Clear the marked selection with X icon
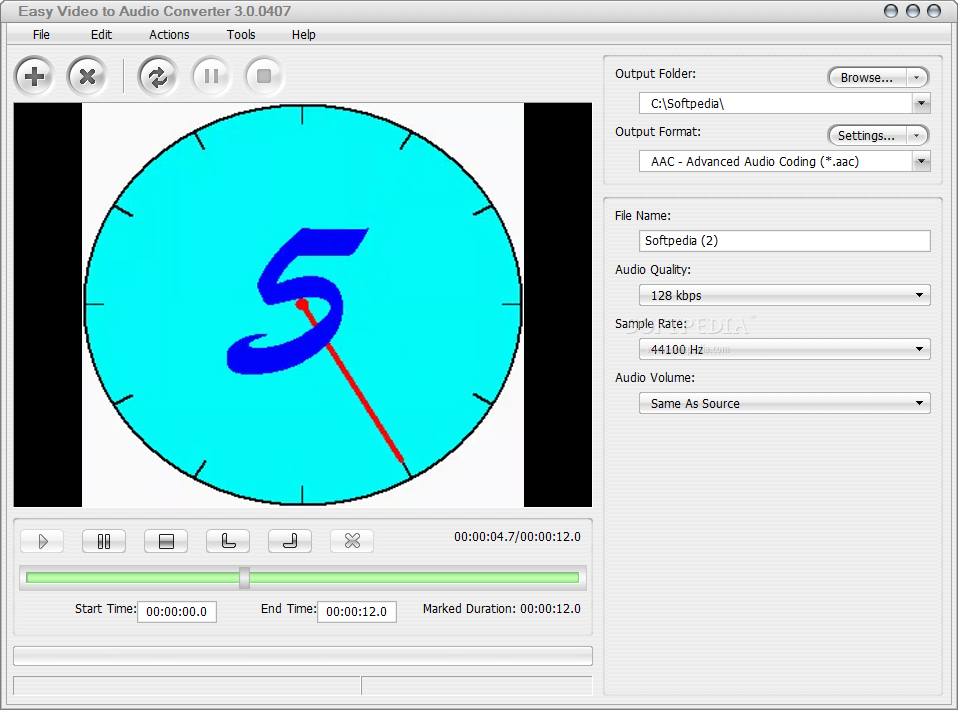 point(352,541)
